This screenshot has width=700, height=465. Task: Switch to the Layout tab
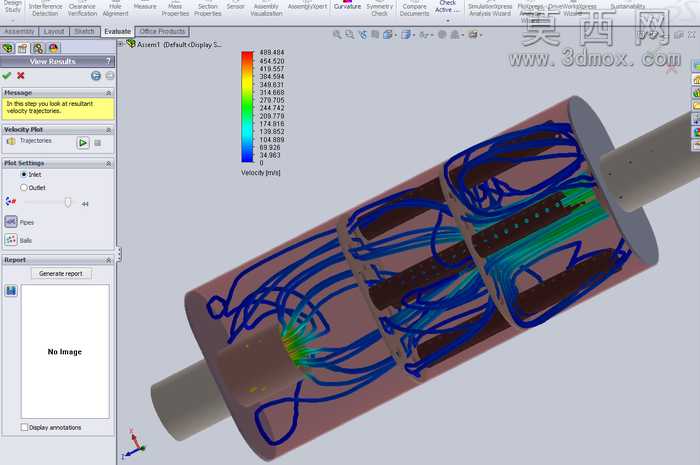(54, 31)
